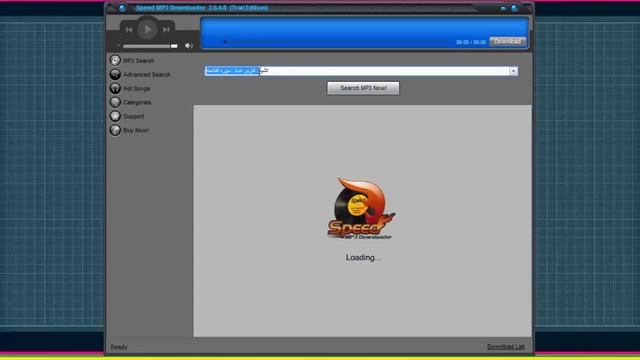This screenshot has width=640, height=360.
Task: Click the Download button beside the timer
Action: (507, 42)
